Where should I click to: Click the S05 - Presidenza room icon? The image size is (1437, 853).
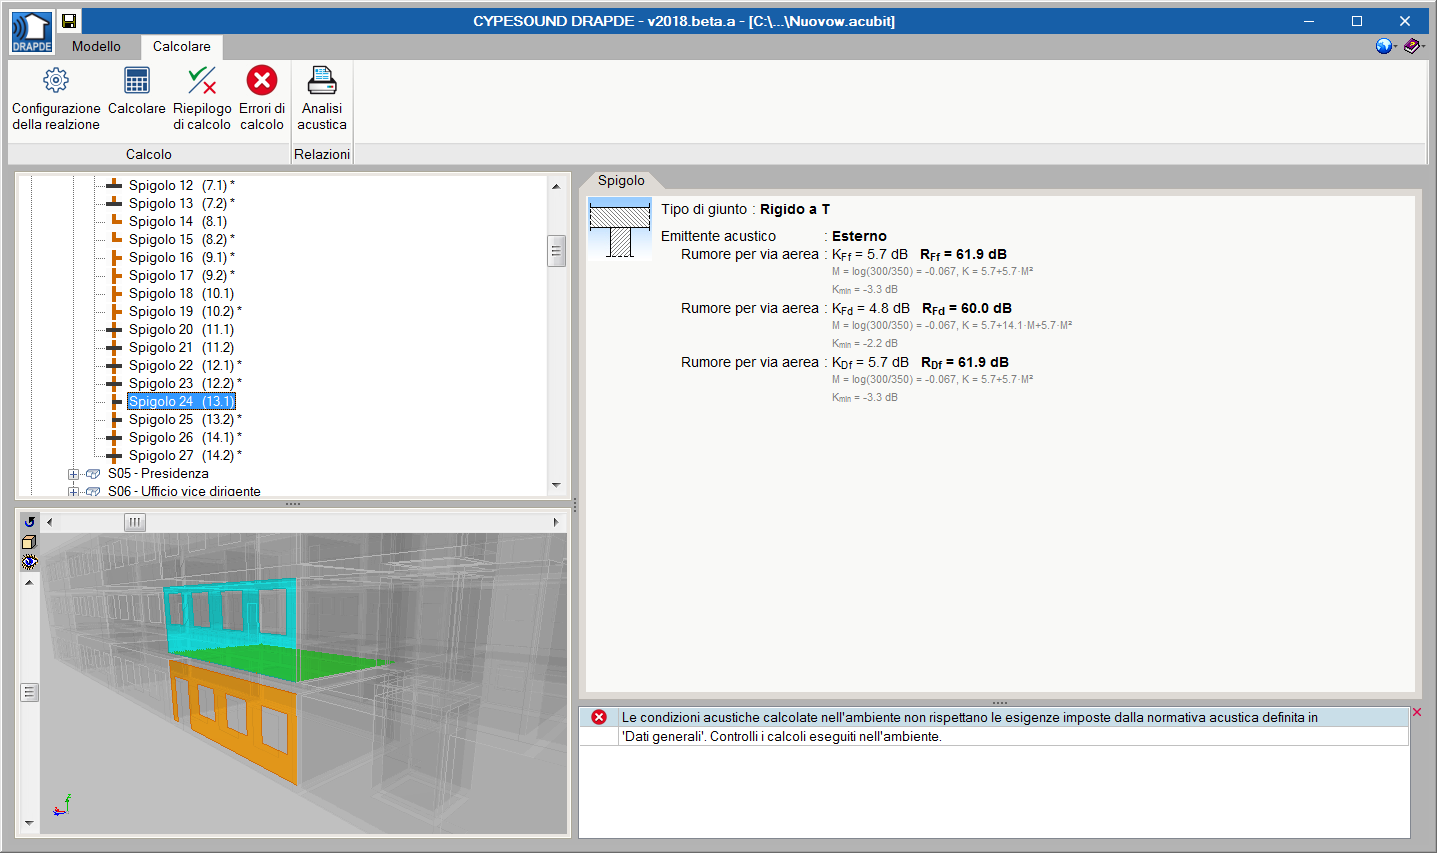point(93,474)
